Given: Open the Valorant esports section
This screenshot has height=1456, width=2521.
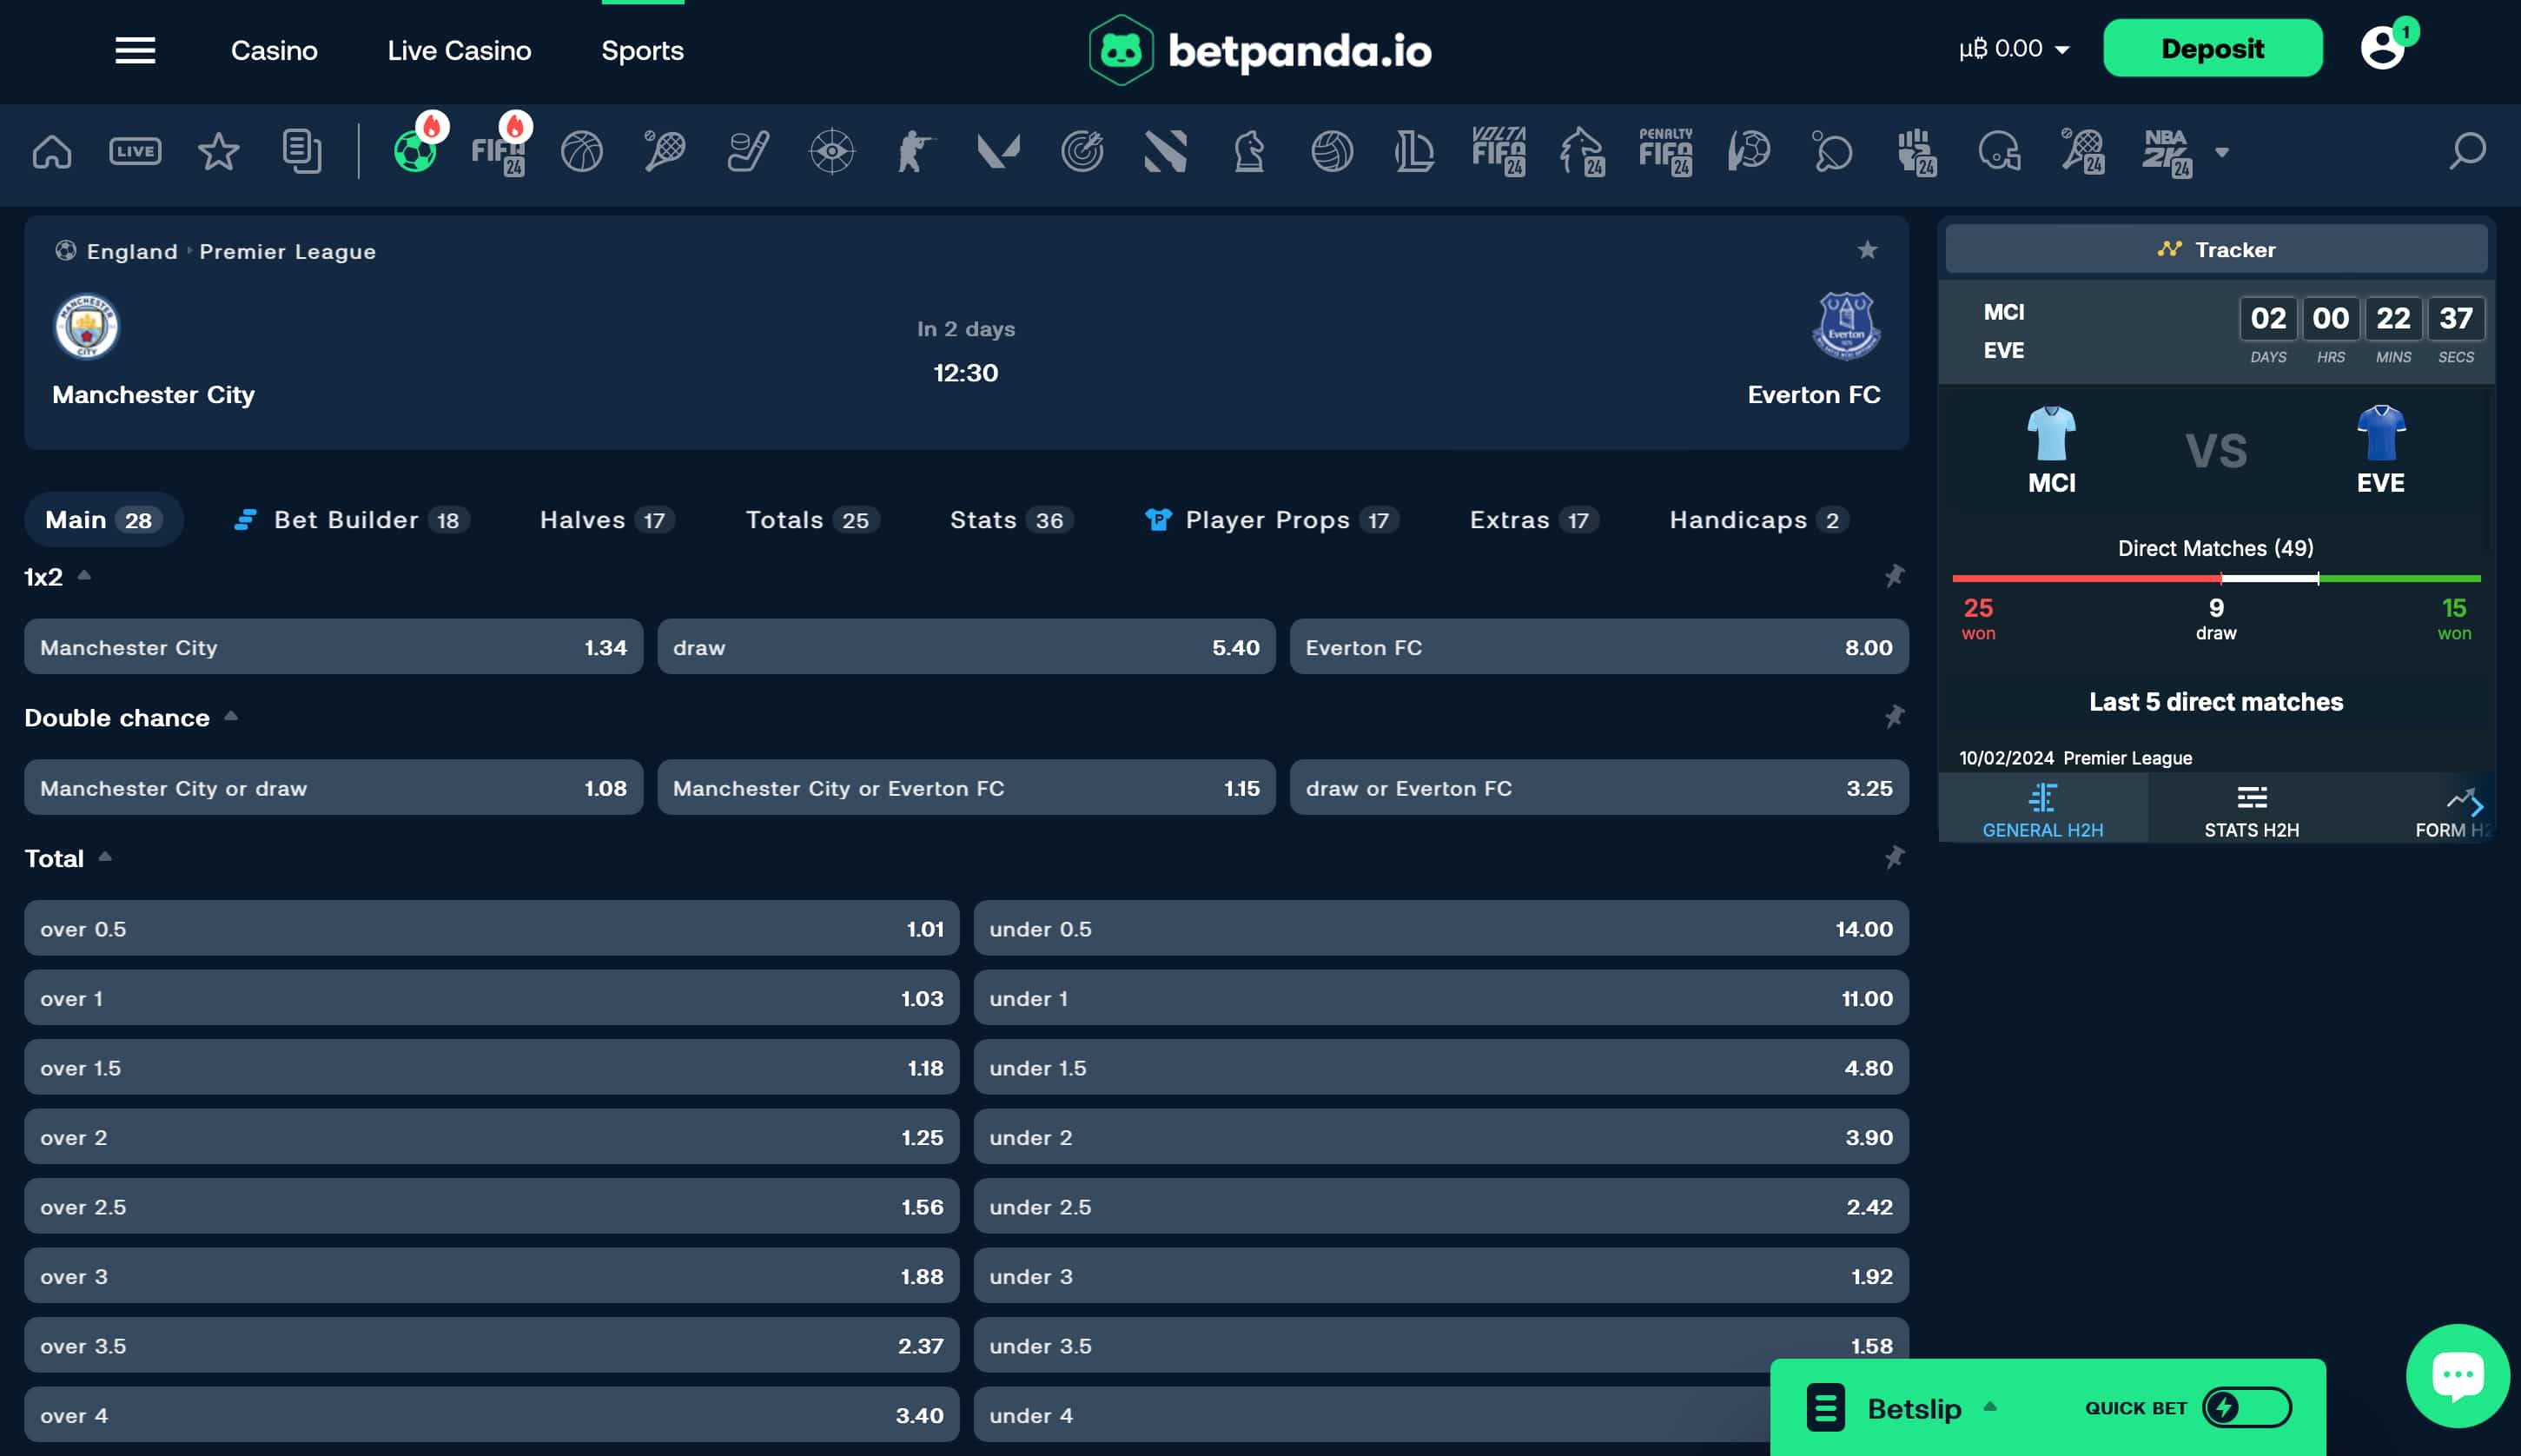Looking at the screenshot, I should [x=1000, y=150].
